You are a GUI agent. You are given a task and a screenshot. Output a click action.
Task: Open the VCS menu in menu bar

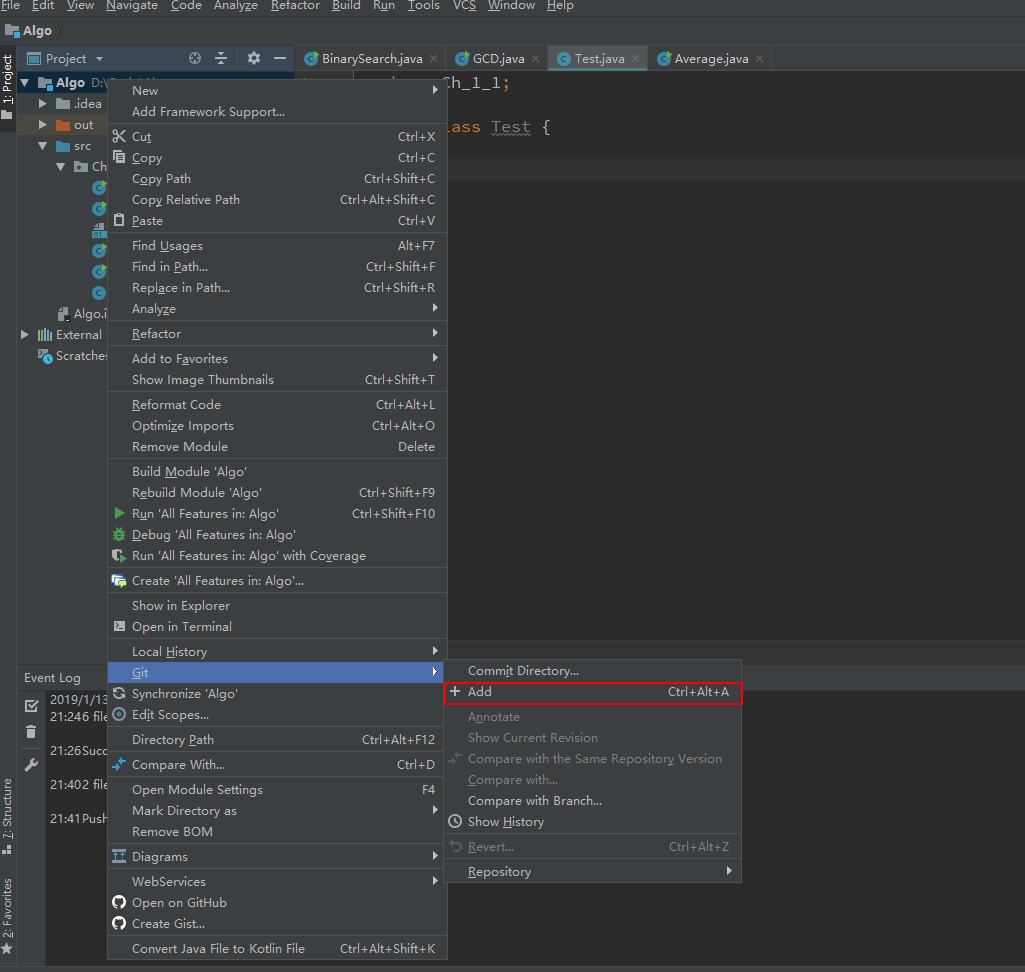(464, 6)
